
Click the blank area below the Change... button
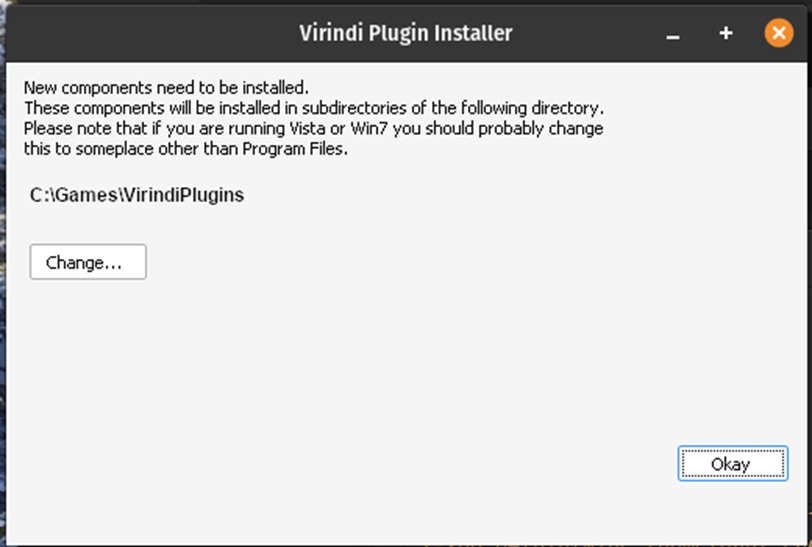(x=88, y=340)
